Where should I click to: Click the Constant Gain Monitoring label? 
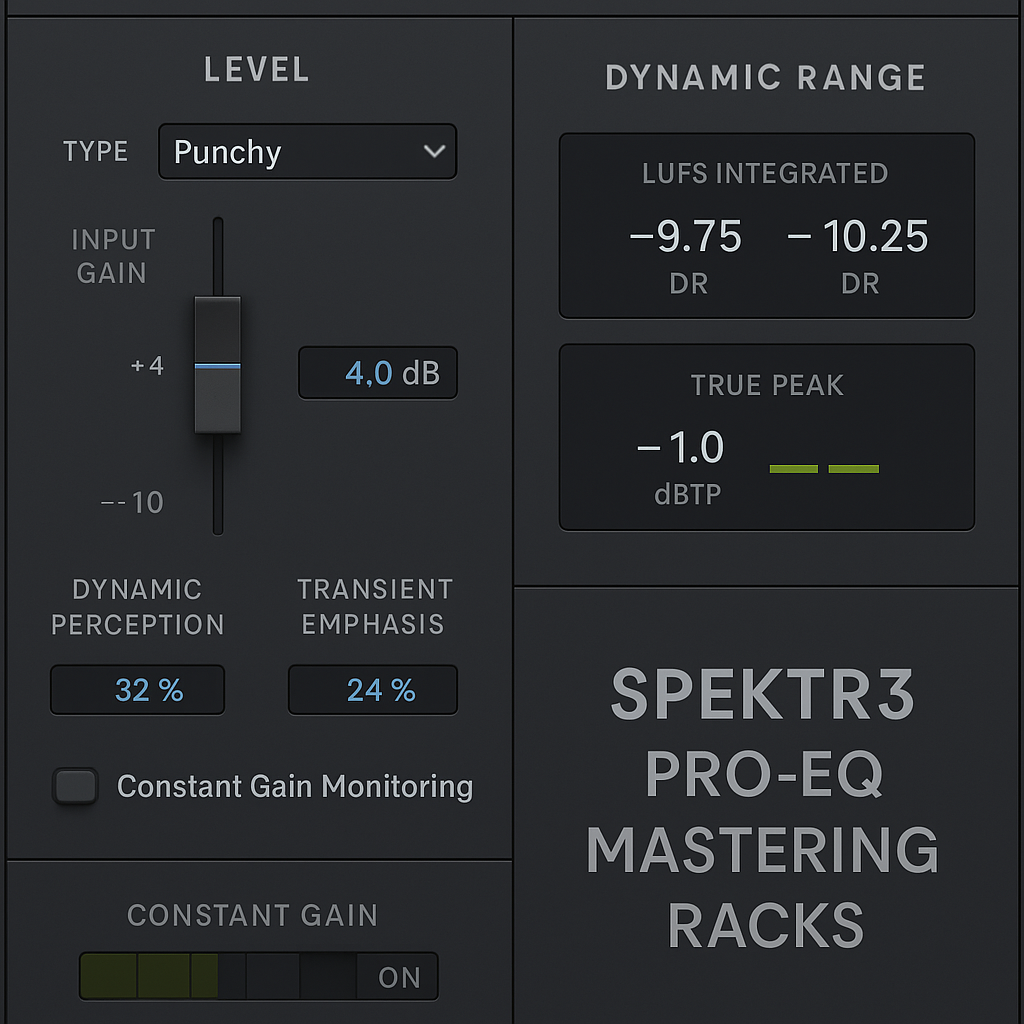pyautogui.click(x=295, y=787)
